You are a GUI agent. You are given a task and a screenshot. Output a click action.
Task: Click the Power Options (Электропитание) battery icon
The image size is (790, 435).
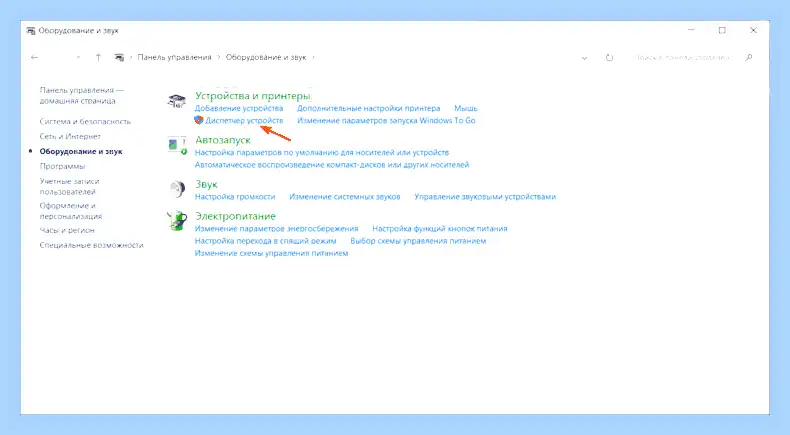pos(177,221)
